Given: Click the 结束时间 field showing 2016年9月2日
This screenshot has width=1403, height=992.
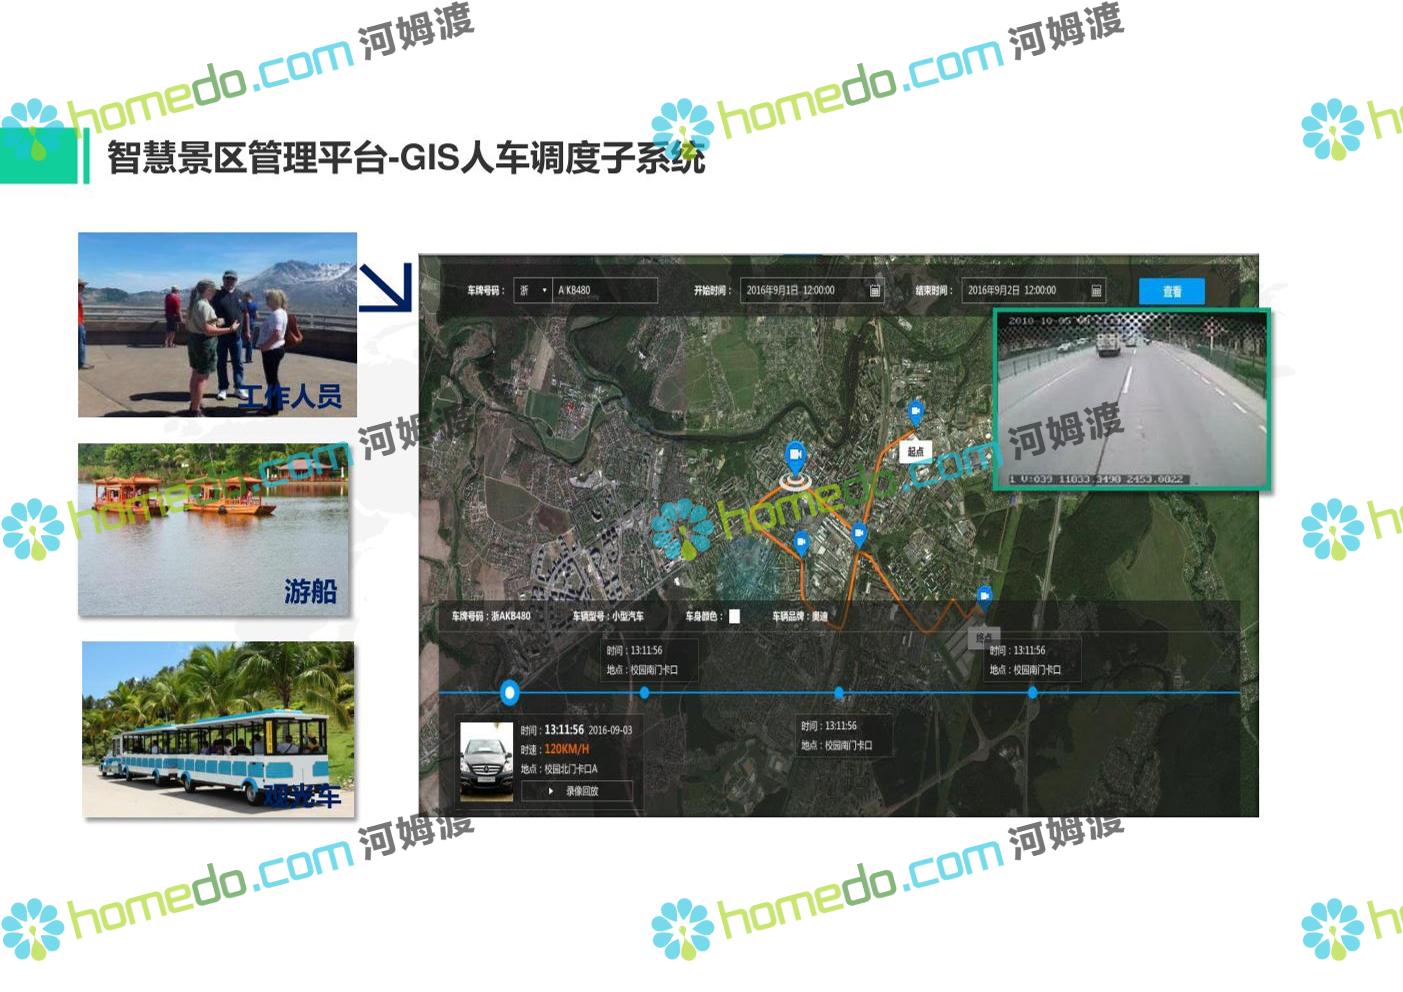Looking at the screenshot, I should click(1033, 291).
